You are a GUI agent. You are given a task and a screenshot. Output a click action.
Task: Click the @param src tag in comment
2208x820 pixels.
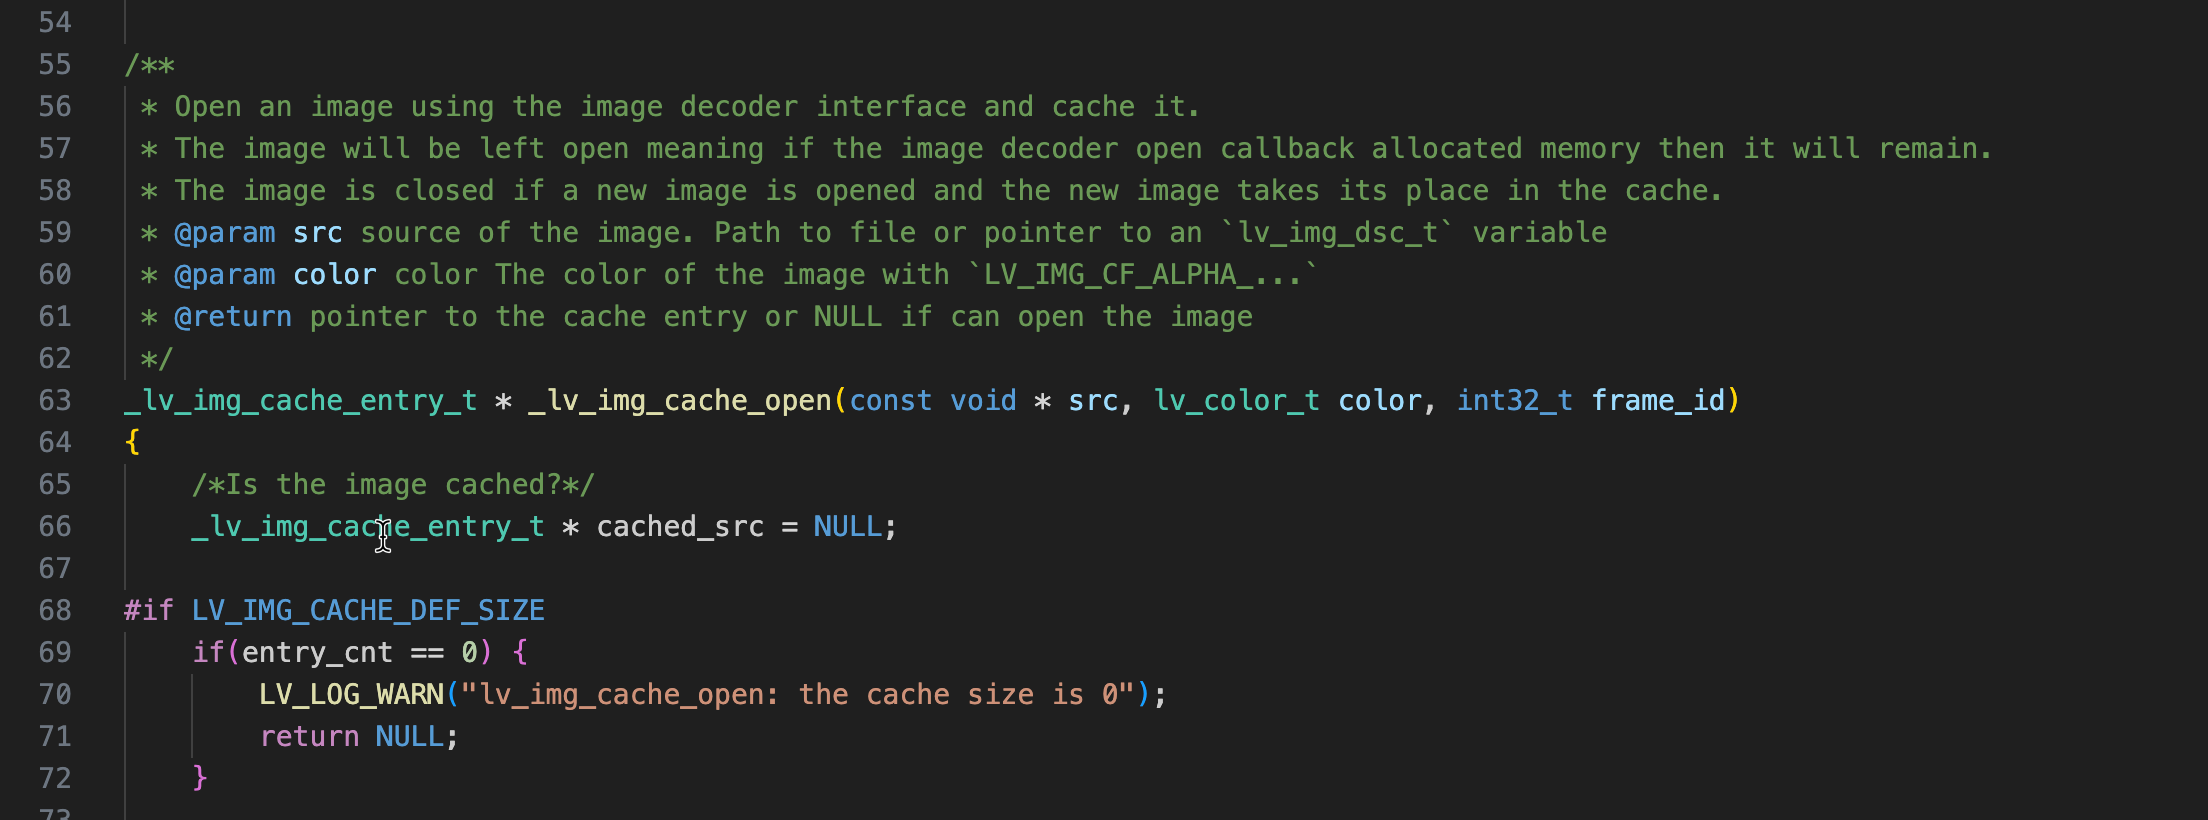(258, 233)
